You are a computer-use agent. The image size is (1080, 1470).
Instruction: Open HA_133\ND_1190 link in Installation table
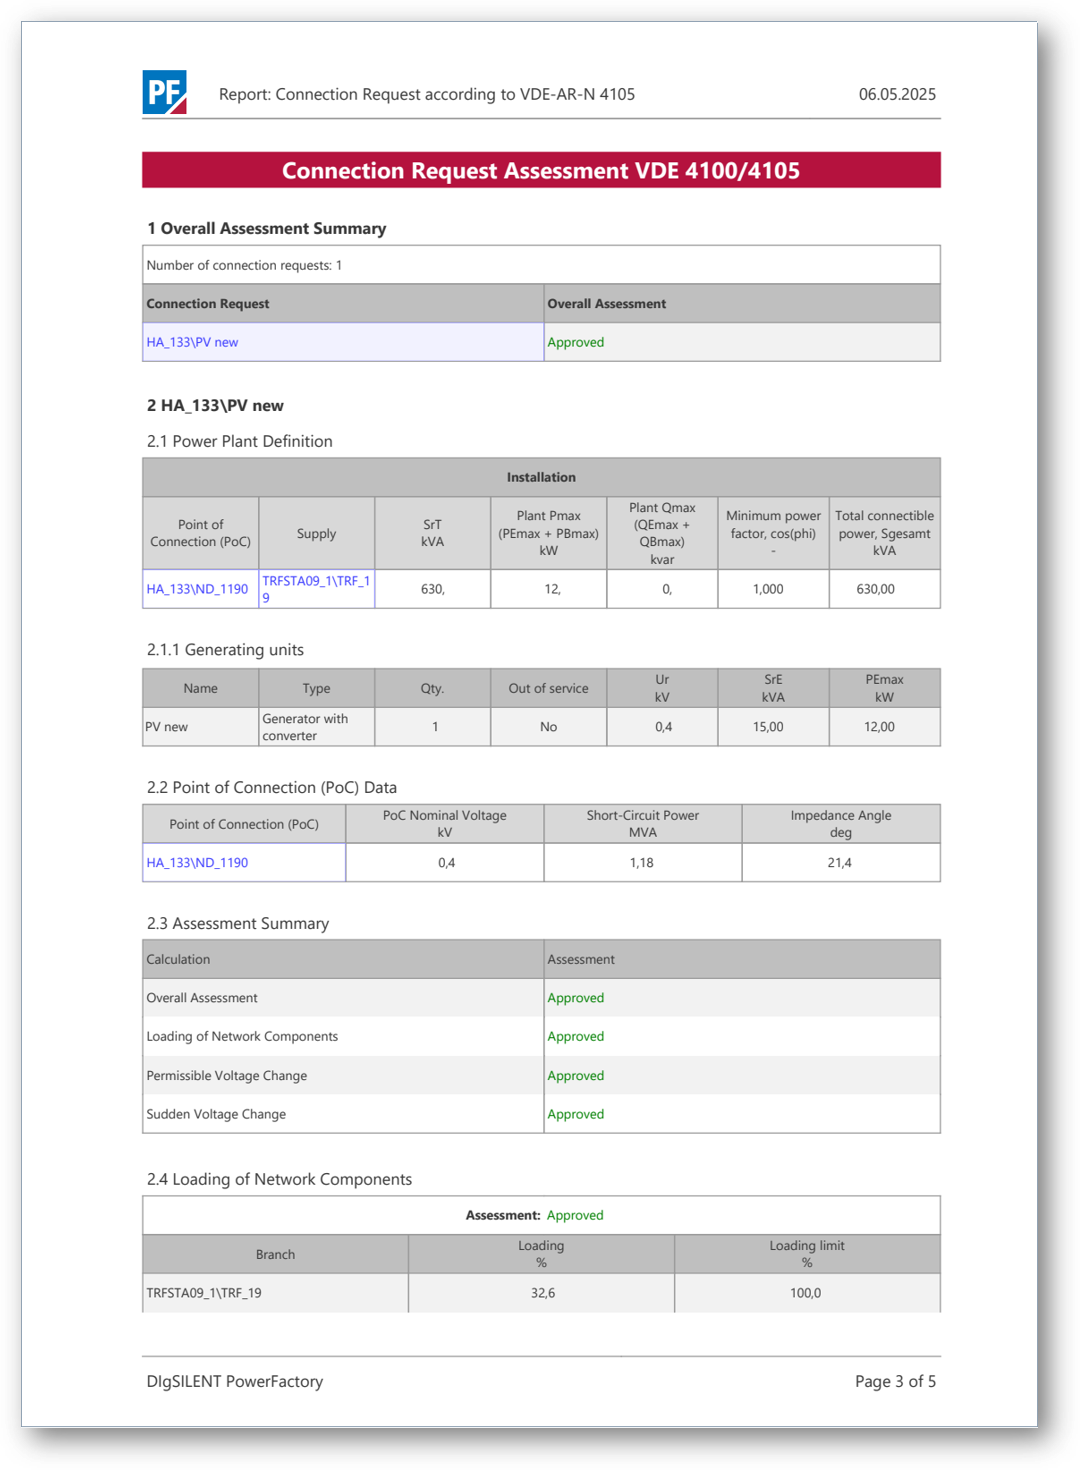[x=197, y=589]
